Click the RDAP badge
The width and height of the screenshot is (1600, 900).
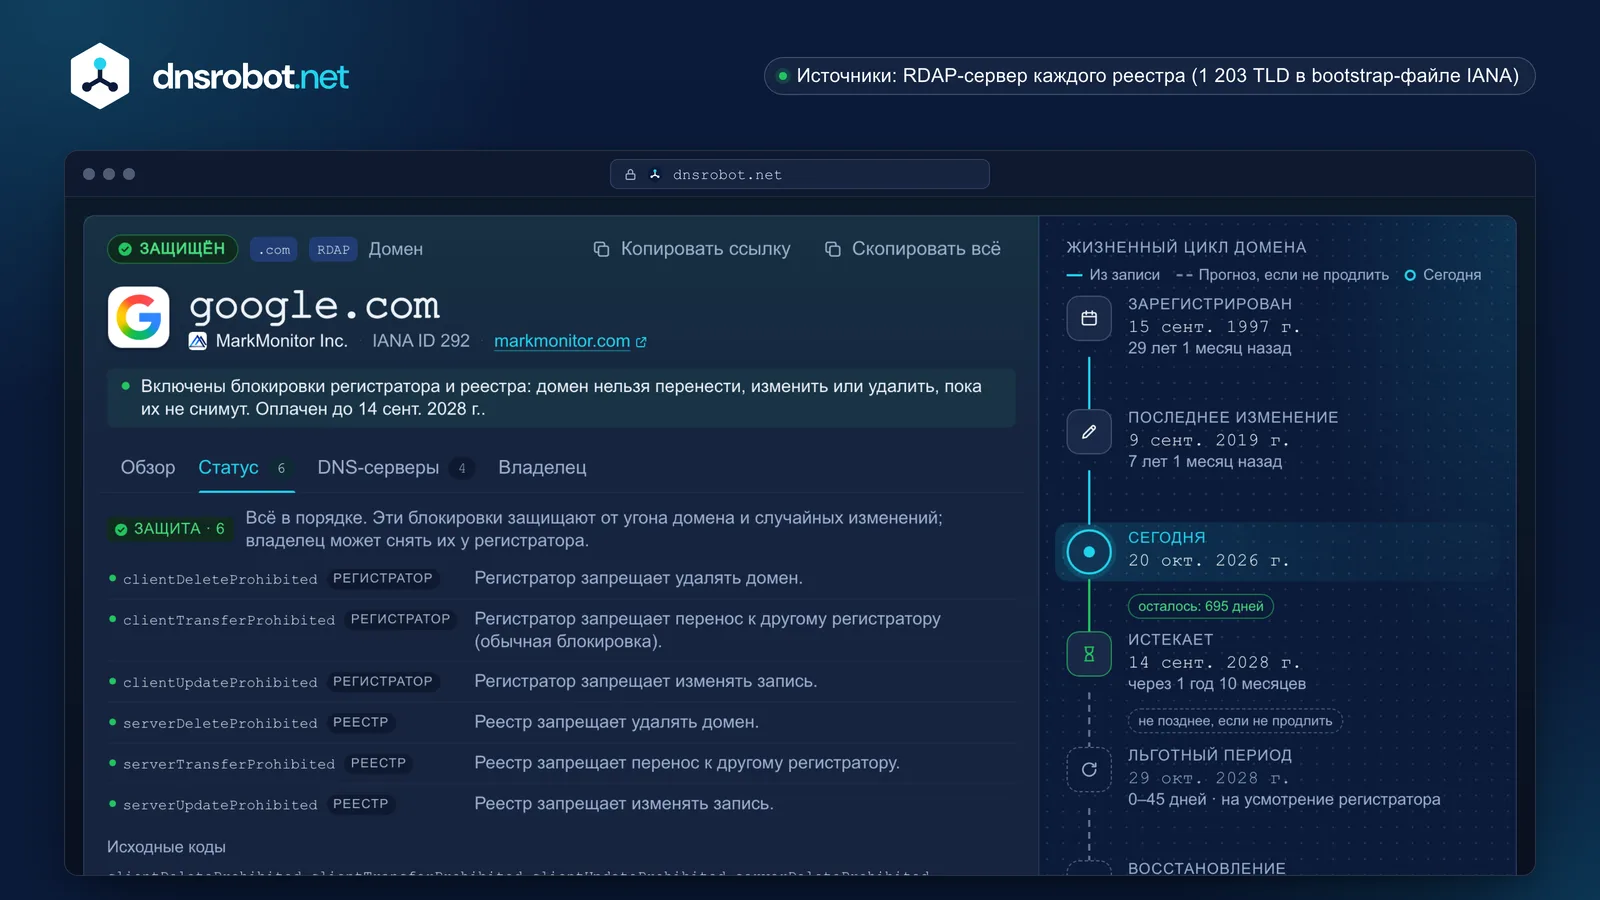click(x=333, y=250)
